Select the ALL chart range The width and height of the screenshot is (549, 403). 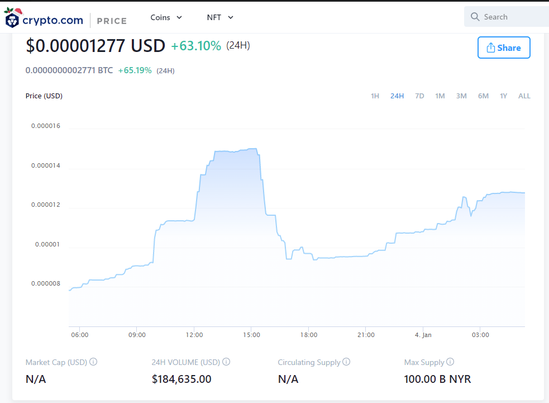tap(524, 96)
